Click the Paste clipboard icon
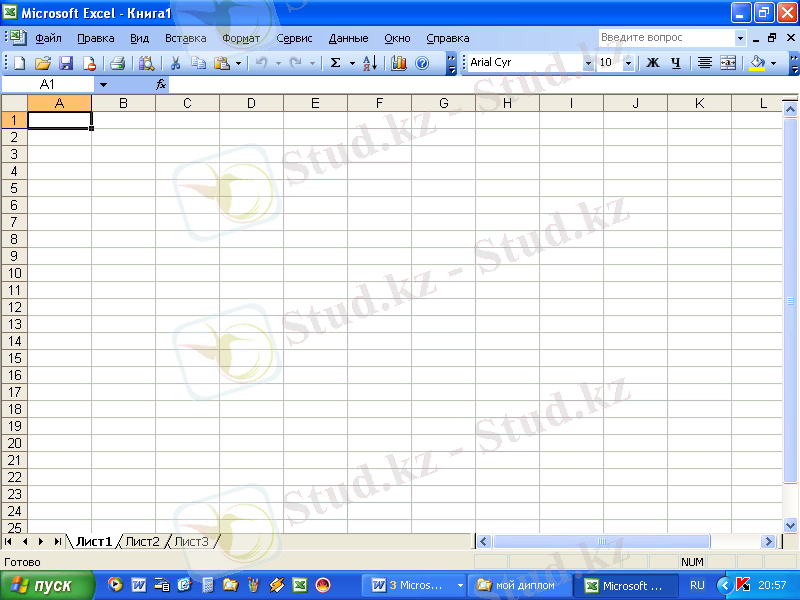The width and height of the screenshot is (800, 600). (221, 63)
